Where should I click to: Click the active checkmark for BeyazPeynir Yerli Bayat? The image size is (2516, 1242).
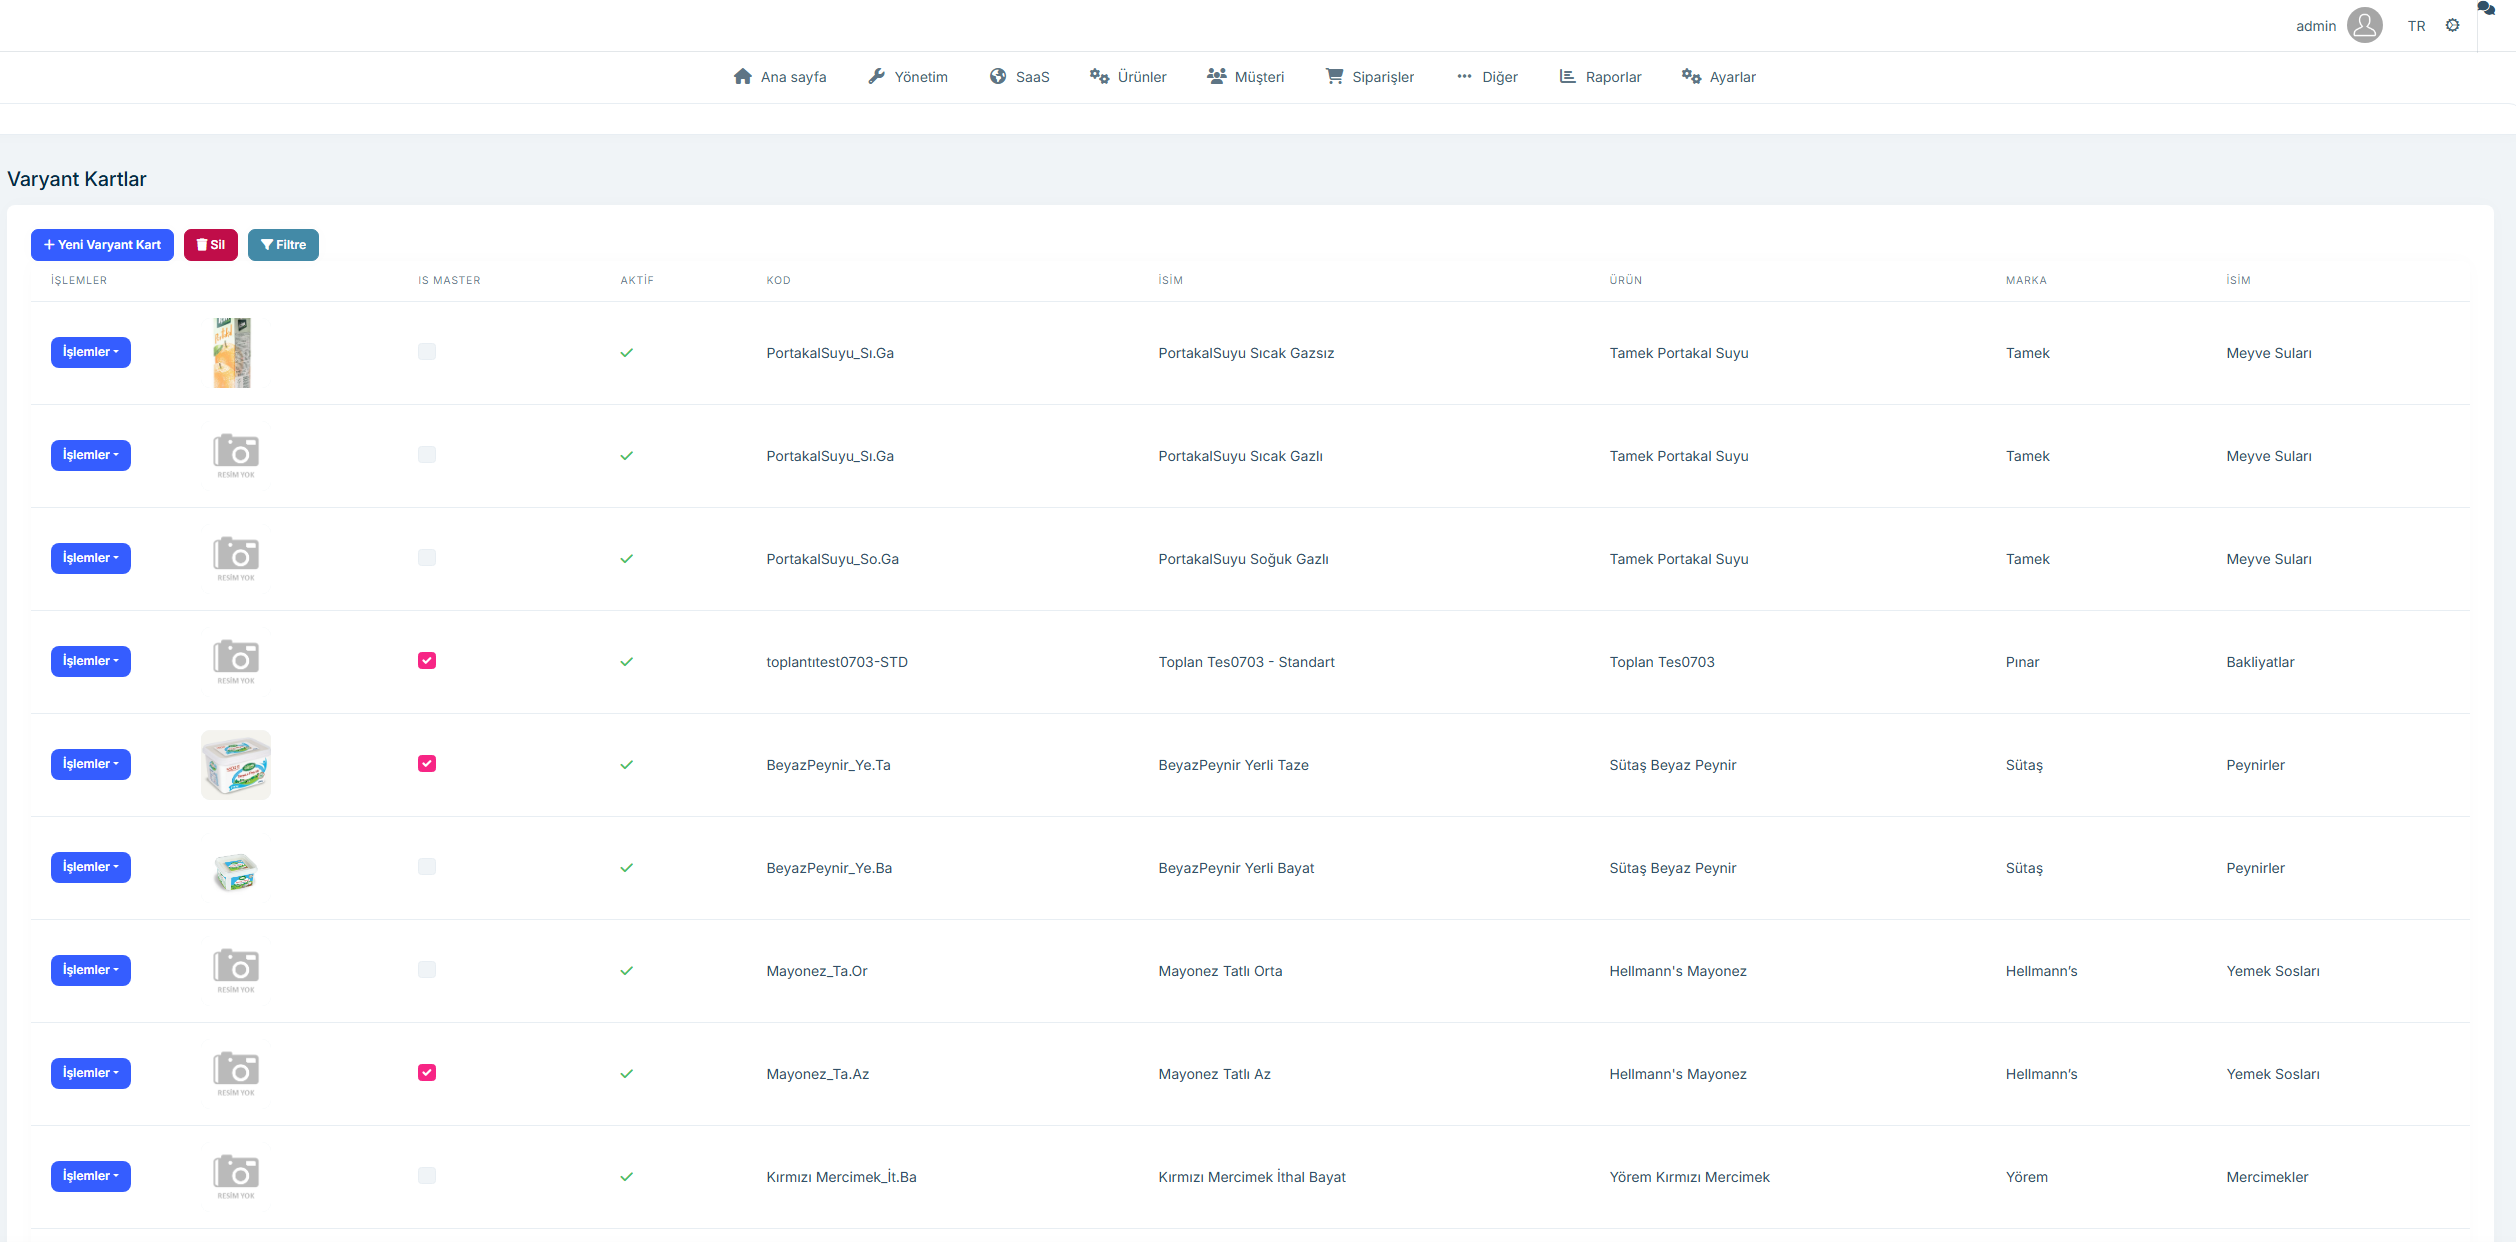(627, 868)
